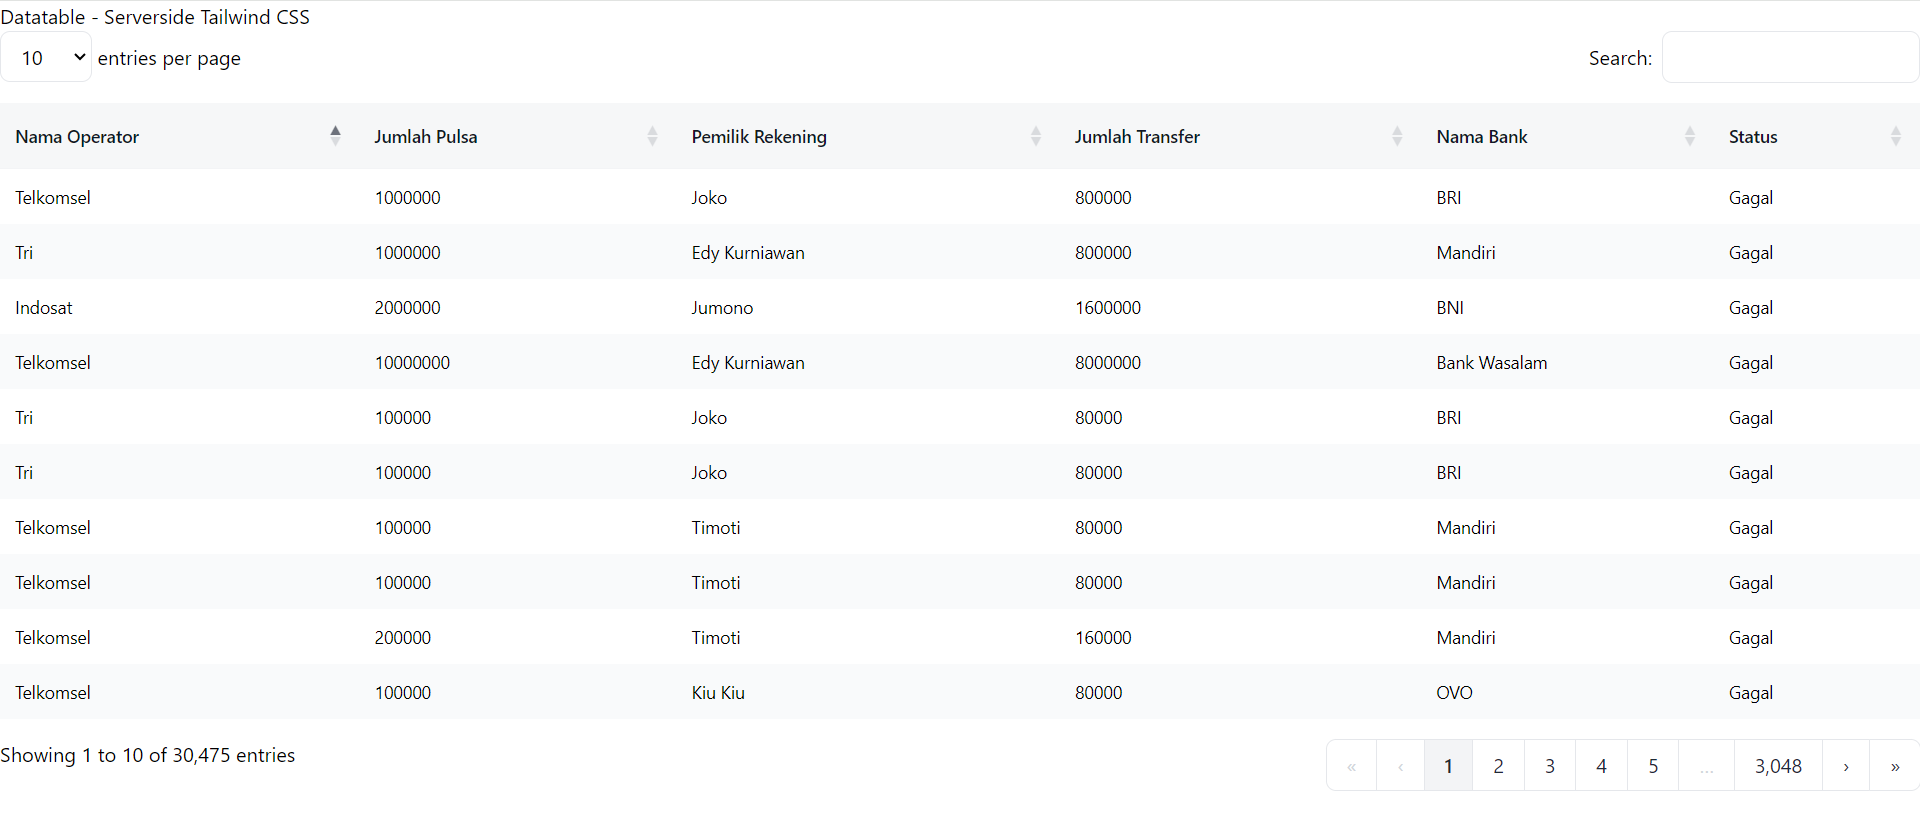The height and width of the screenshot is (824, 1920).
Task: Sort table by Nama Operator arrows
Action: [335, 136]
